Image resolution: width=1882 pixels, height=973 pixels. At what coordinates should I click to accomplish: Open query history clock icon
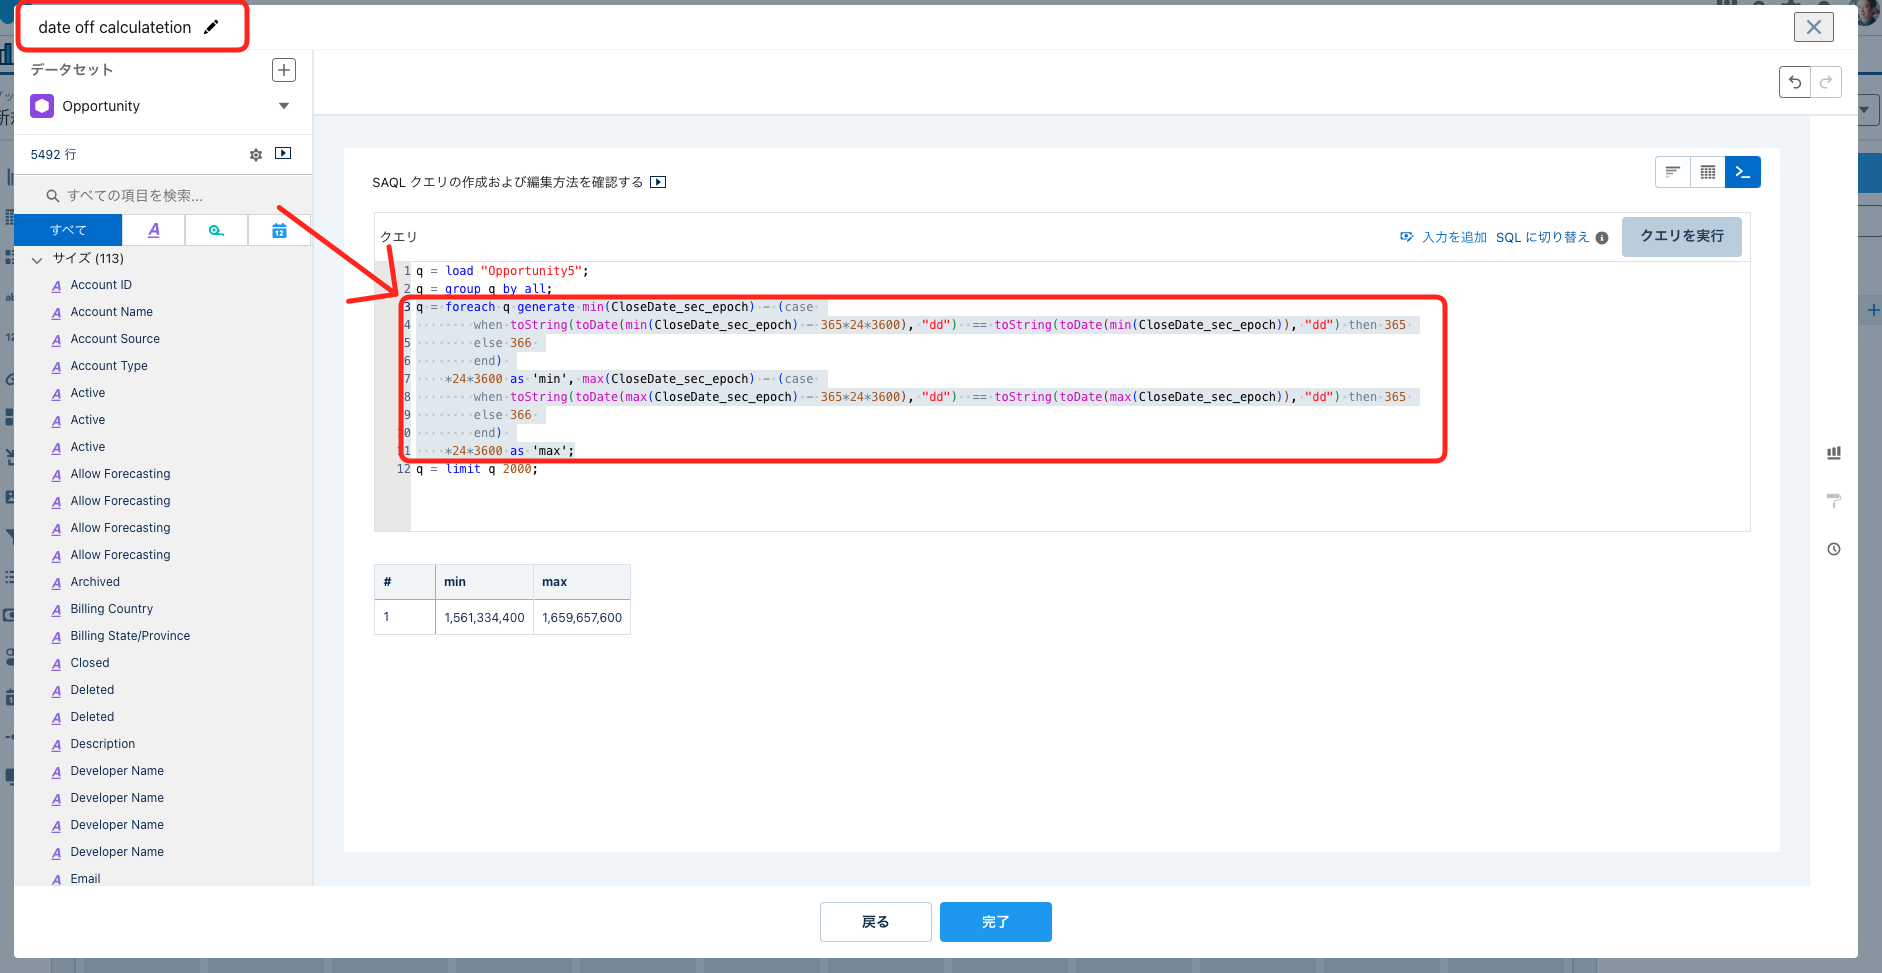1834,549
